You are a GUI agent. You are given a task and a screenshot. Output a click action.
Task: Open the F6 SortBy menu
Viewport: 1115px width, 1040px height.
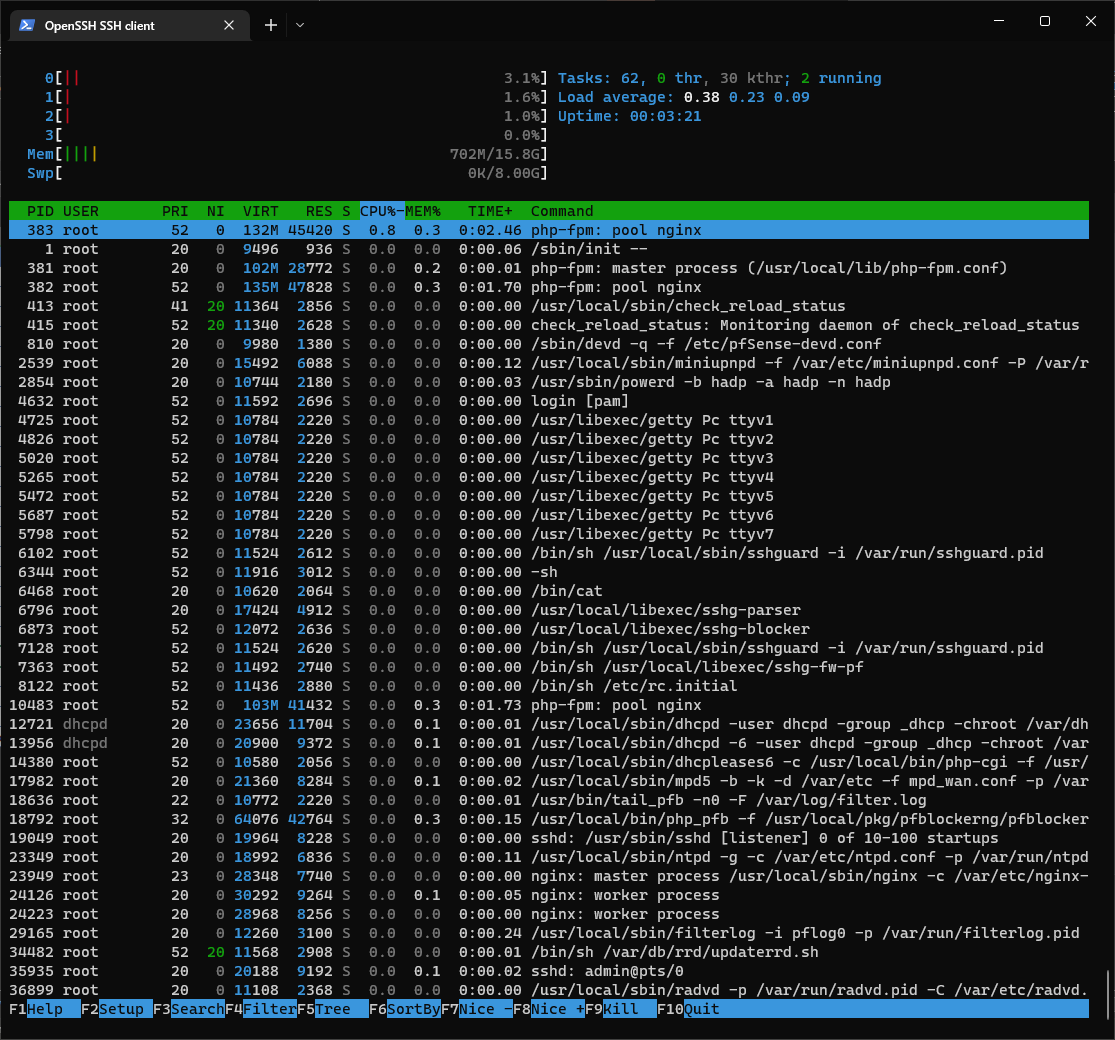pos(405,1009)
